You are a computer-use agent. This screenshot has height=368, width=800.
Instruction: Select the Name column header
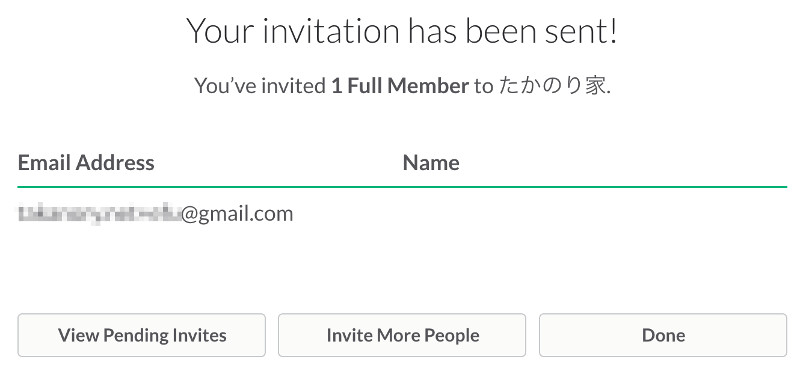tap(431, 163)
